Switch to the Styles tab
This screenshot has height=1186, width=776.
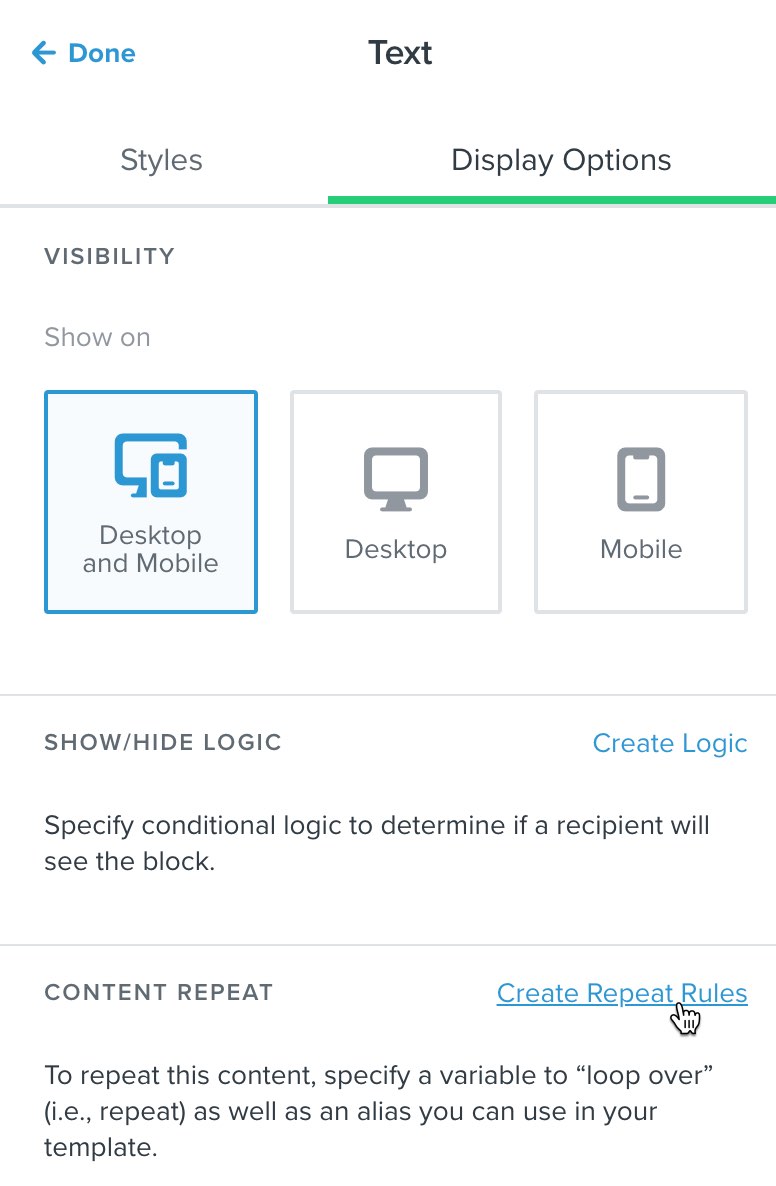coord(161,160)
